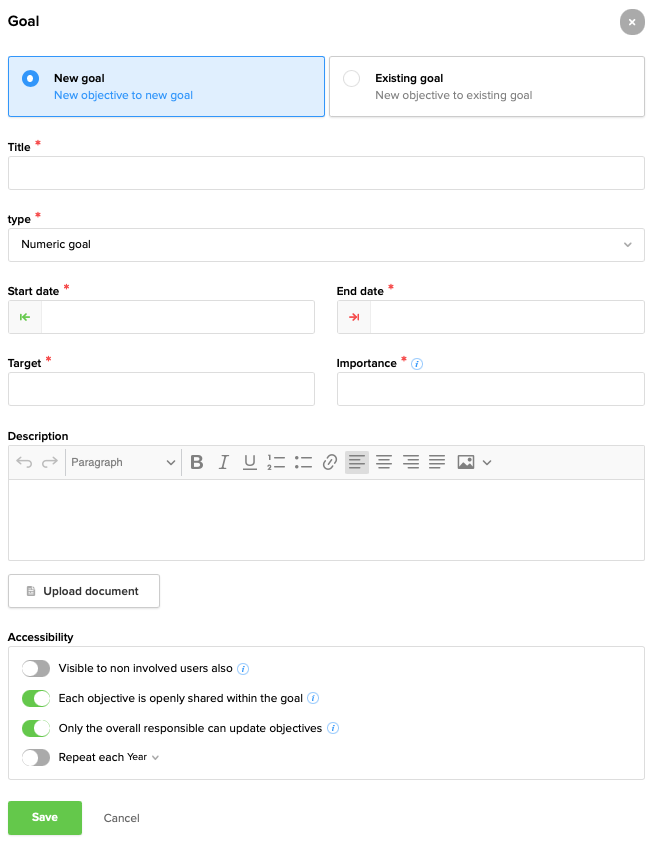The width and height of the screenshot is (658, 848).
Task: Click the Importance info icon
Action: [x=417, y=364]
